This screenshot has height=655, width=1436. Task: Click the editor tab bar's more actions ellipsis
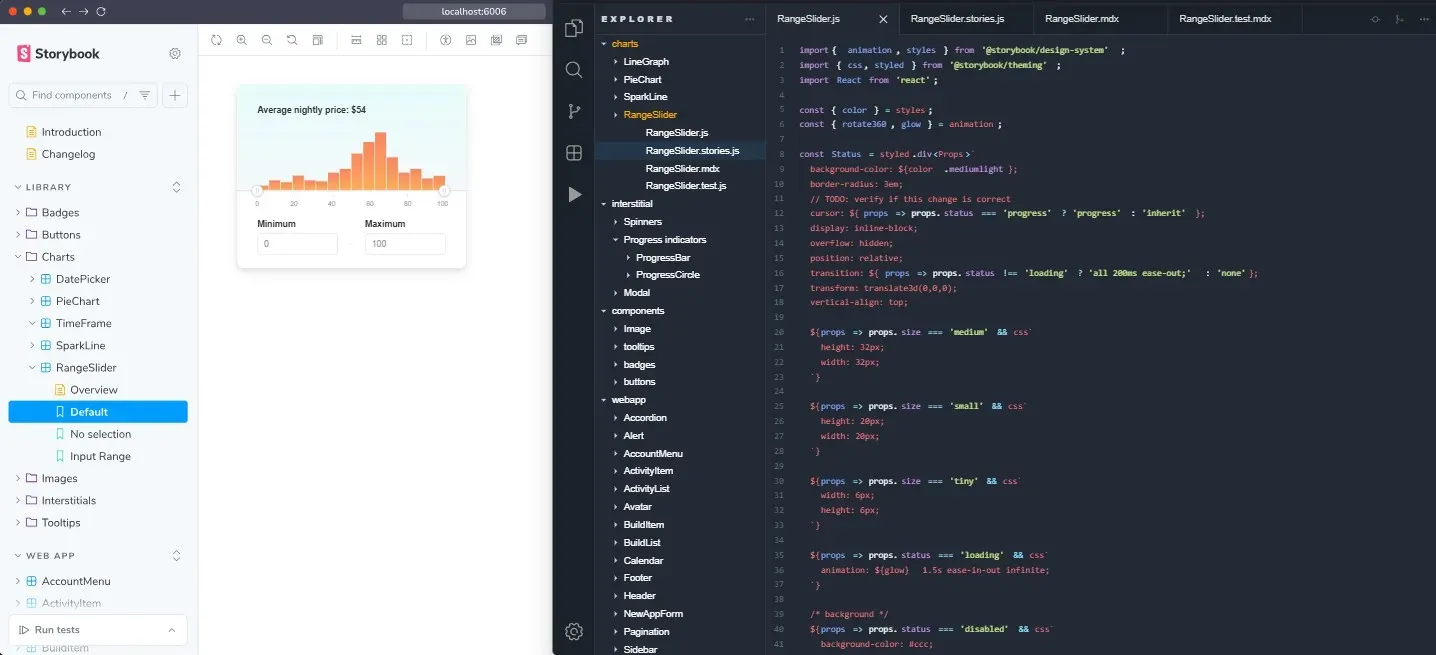(1424, 19)
